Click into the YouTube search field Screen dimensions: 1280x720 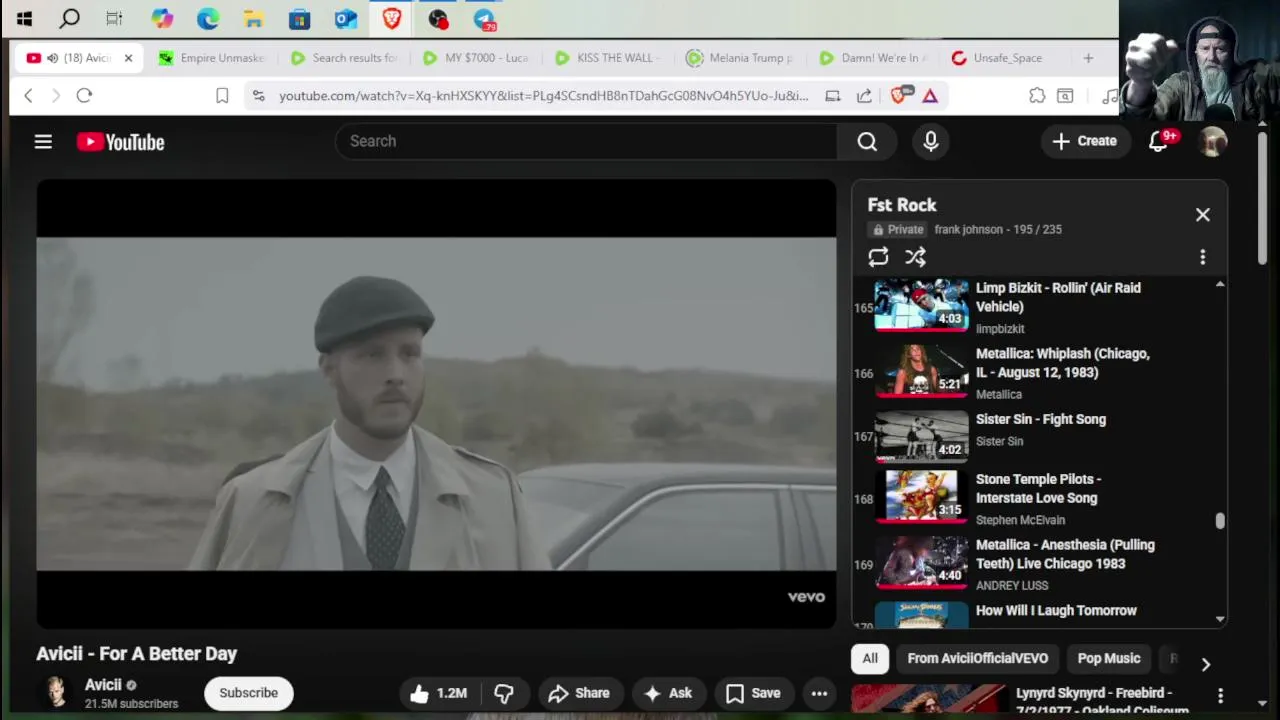point(586,141)
